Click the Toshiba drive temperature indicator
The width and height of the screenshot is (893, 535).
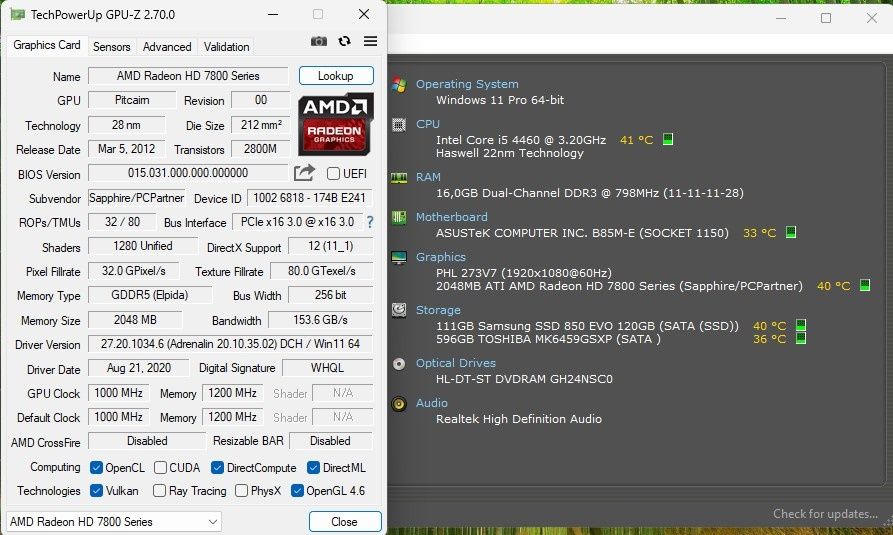801,338
